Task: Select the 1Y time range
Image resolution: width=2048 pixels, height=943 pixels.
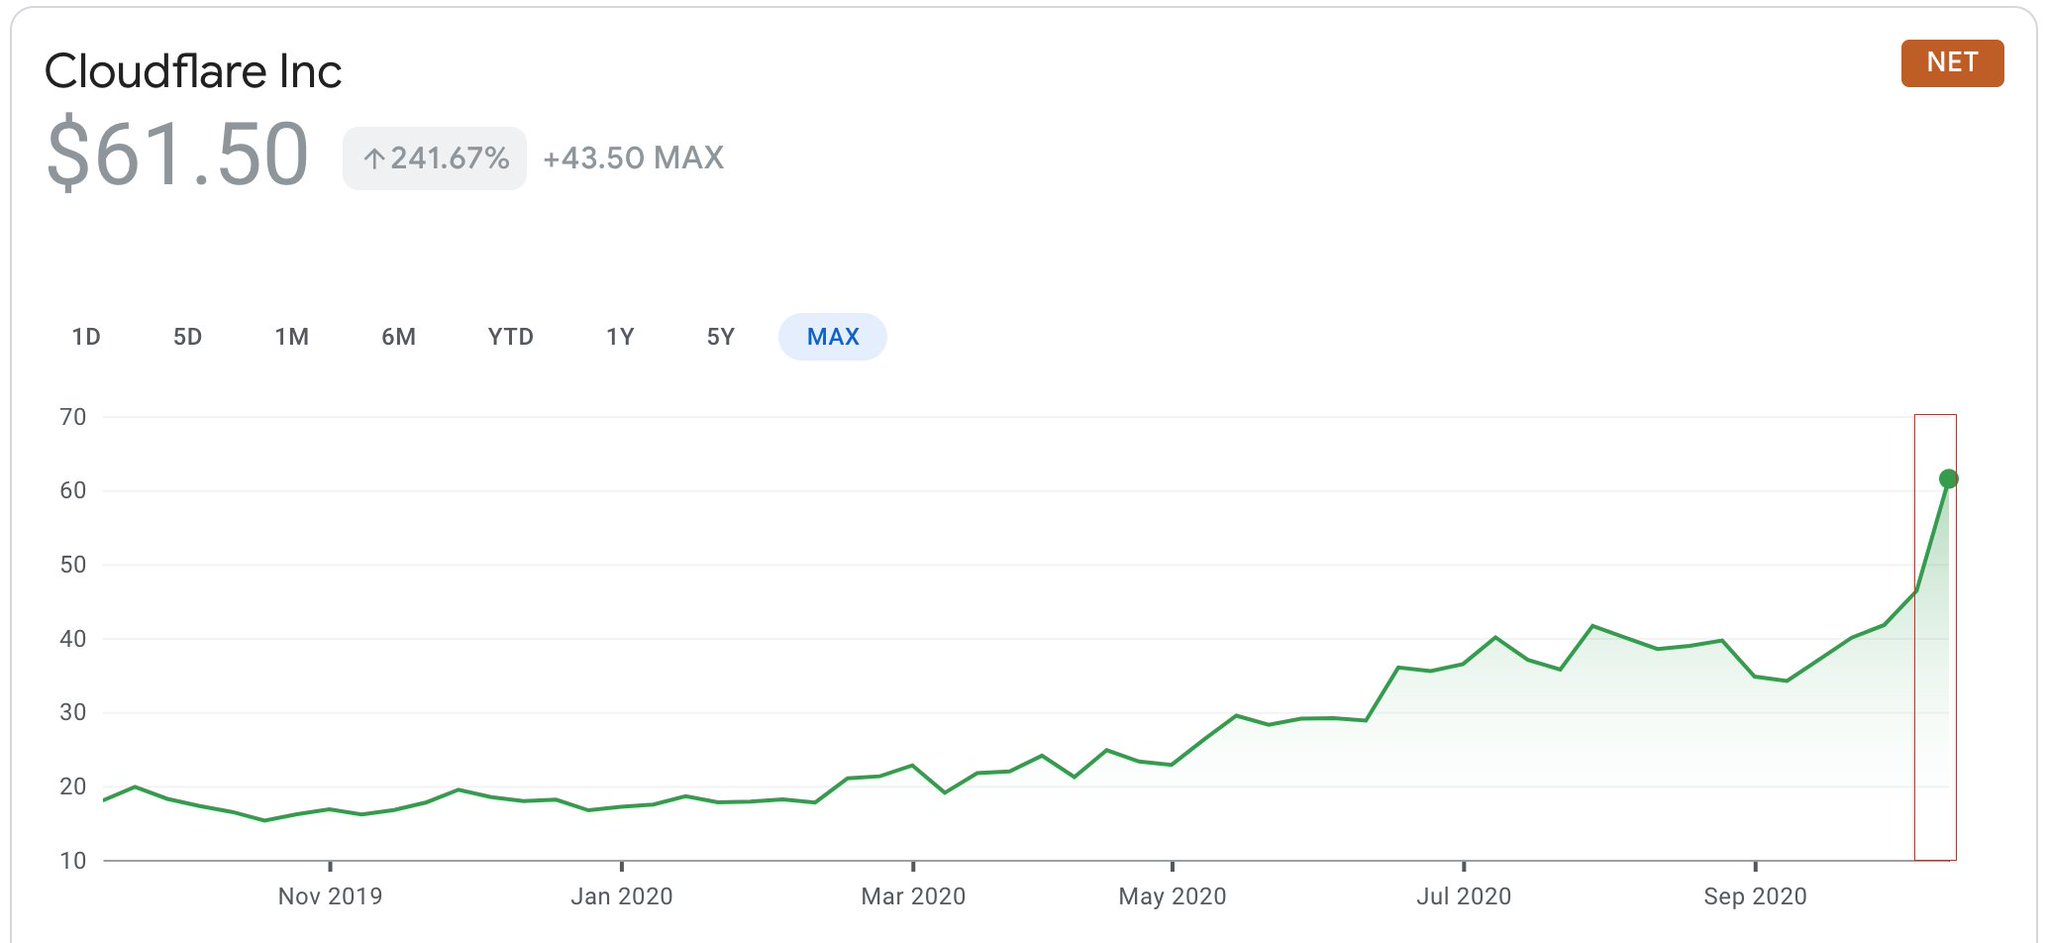Action: coord(620,337)
